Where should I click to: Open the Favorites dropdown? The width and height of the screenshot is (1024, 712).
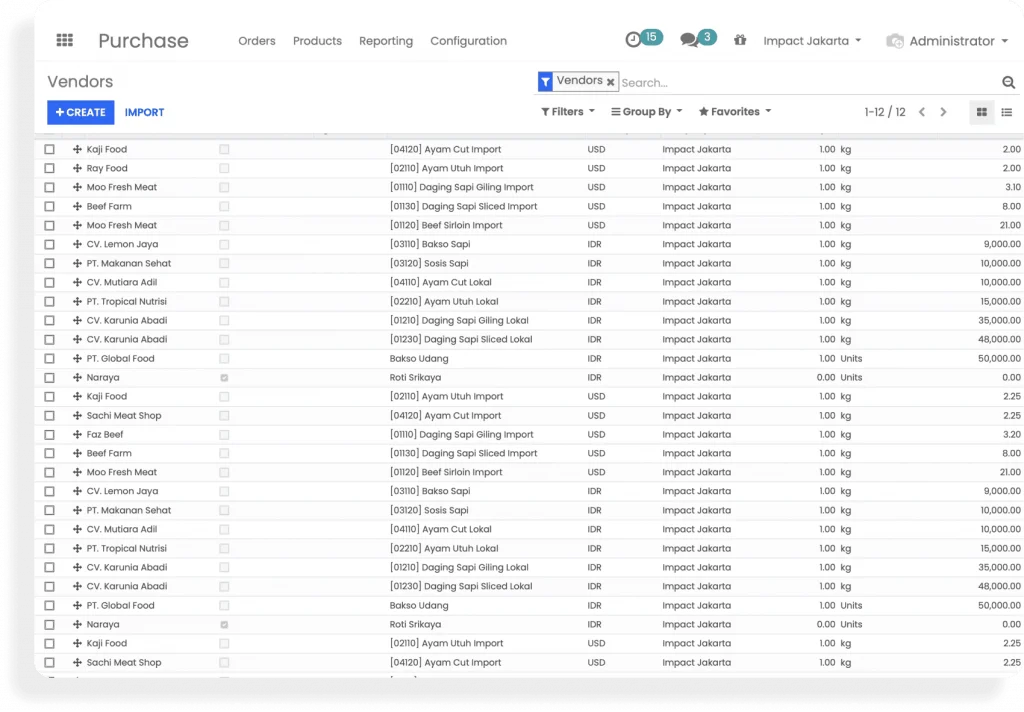coord(735,112)
